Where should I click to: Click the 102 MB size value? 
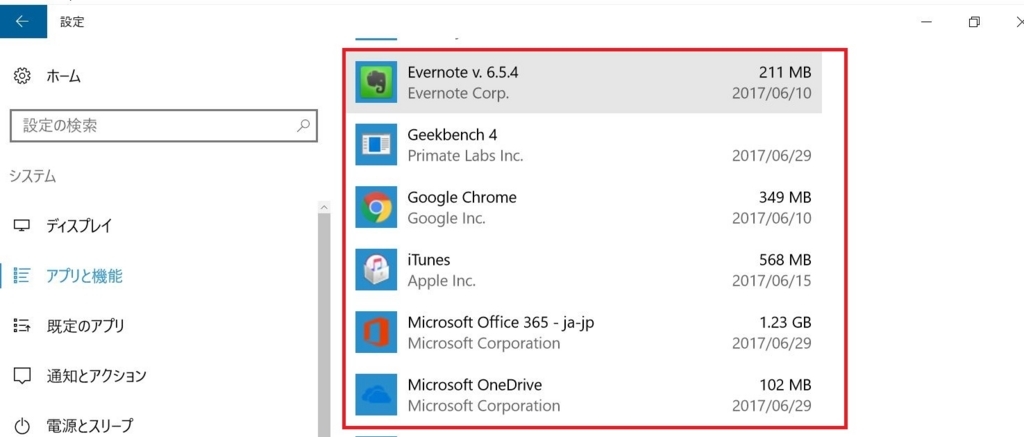(785, 385)
